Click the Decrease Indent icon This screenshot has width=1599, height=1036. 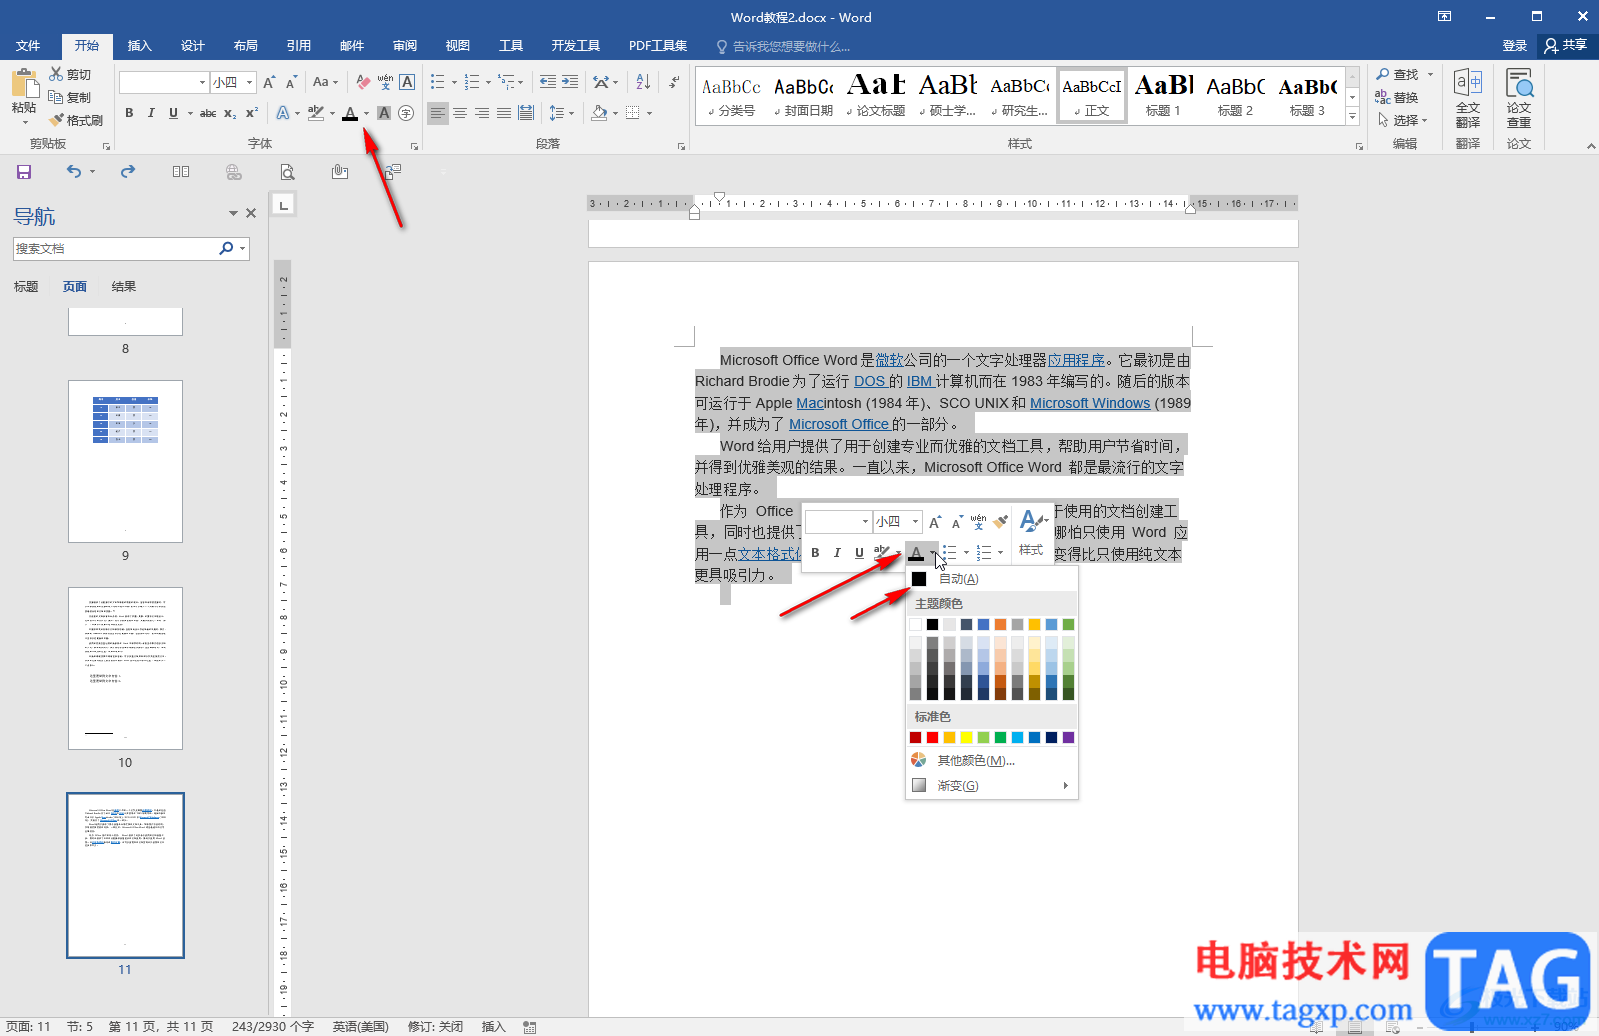click(548, 82)
